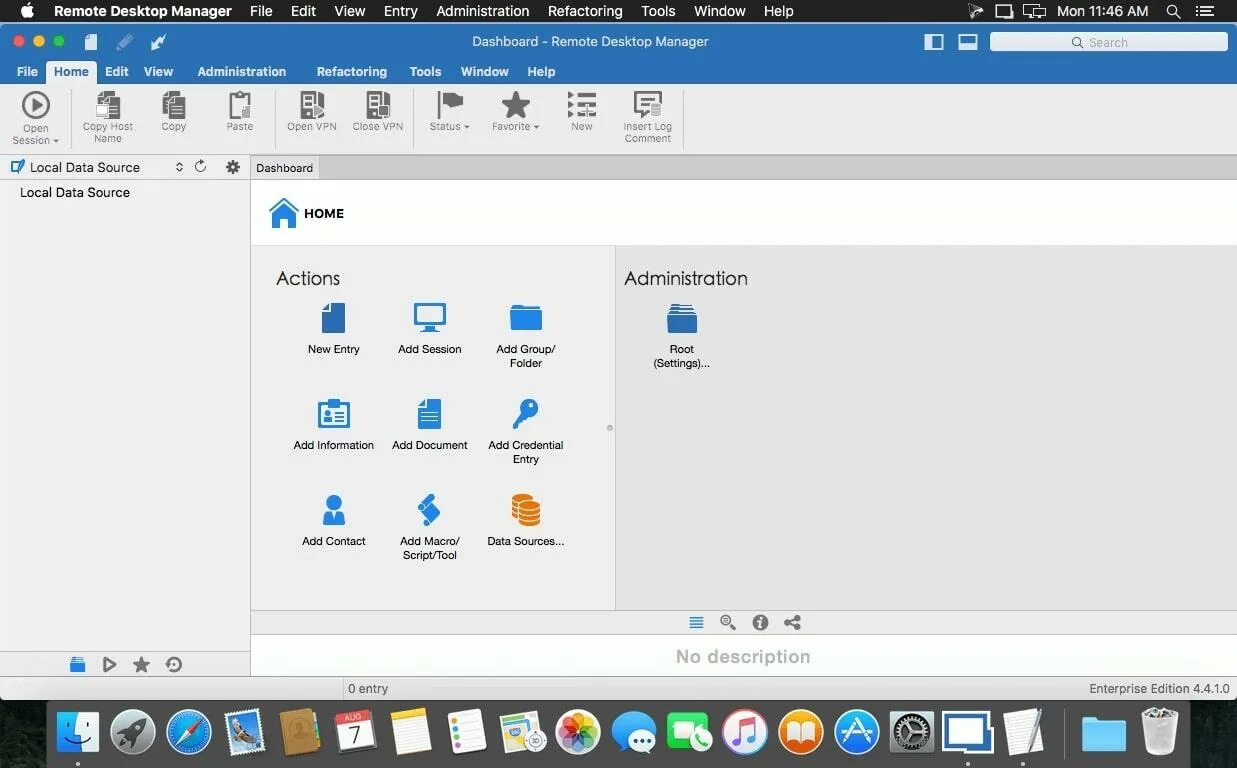This screenshot has height=768, width=1237.
Task: Open the App Store from the Dock
Action: click(857, 732)
